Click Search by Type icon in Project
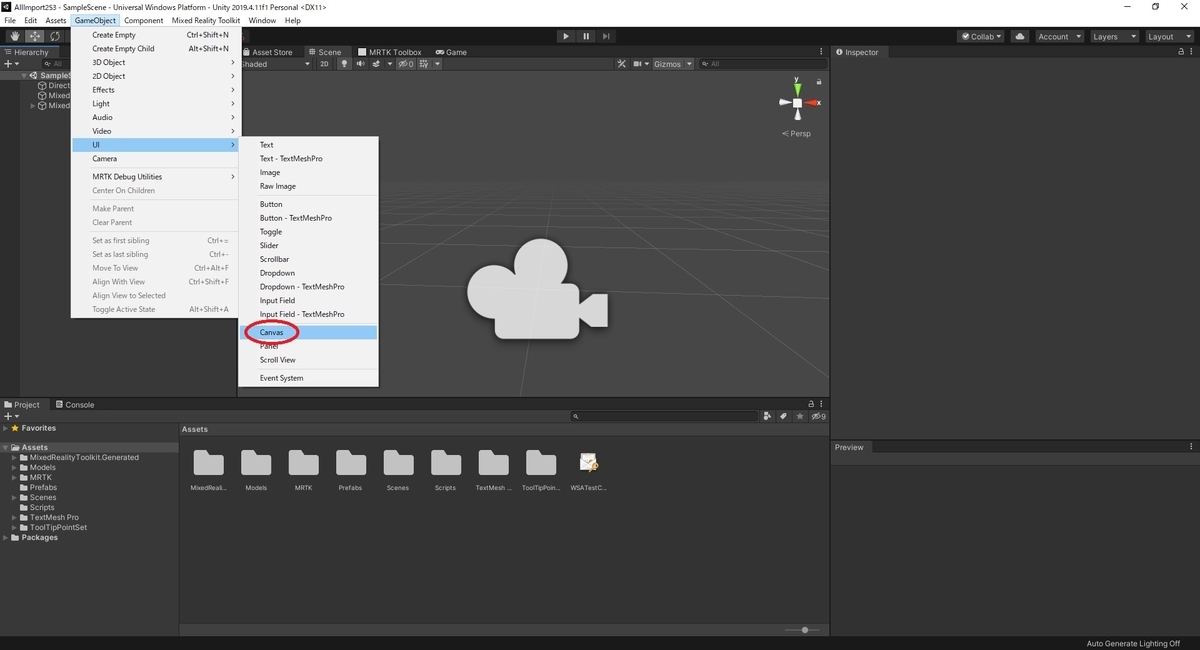Image resolution: width=1200 pixels, height=650 pixels. pos(767,416)
